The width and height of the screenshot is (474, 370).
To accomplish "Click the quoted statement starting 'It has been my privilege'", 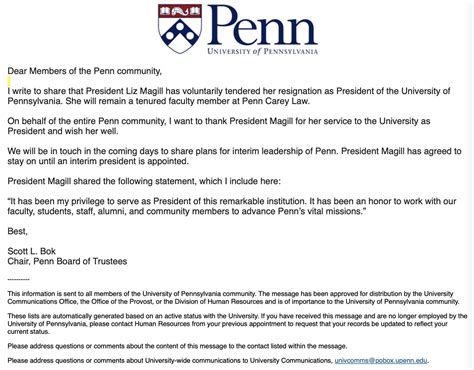I will tap(232, 206).
